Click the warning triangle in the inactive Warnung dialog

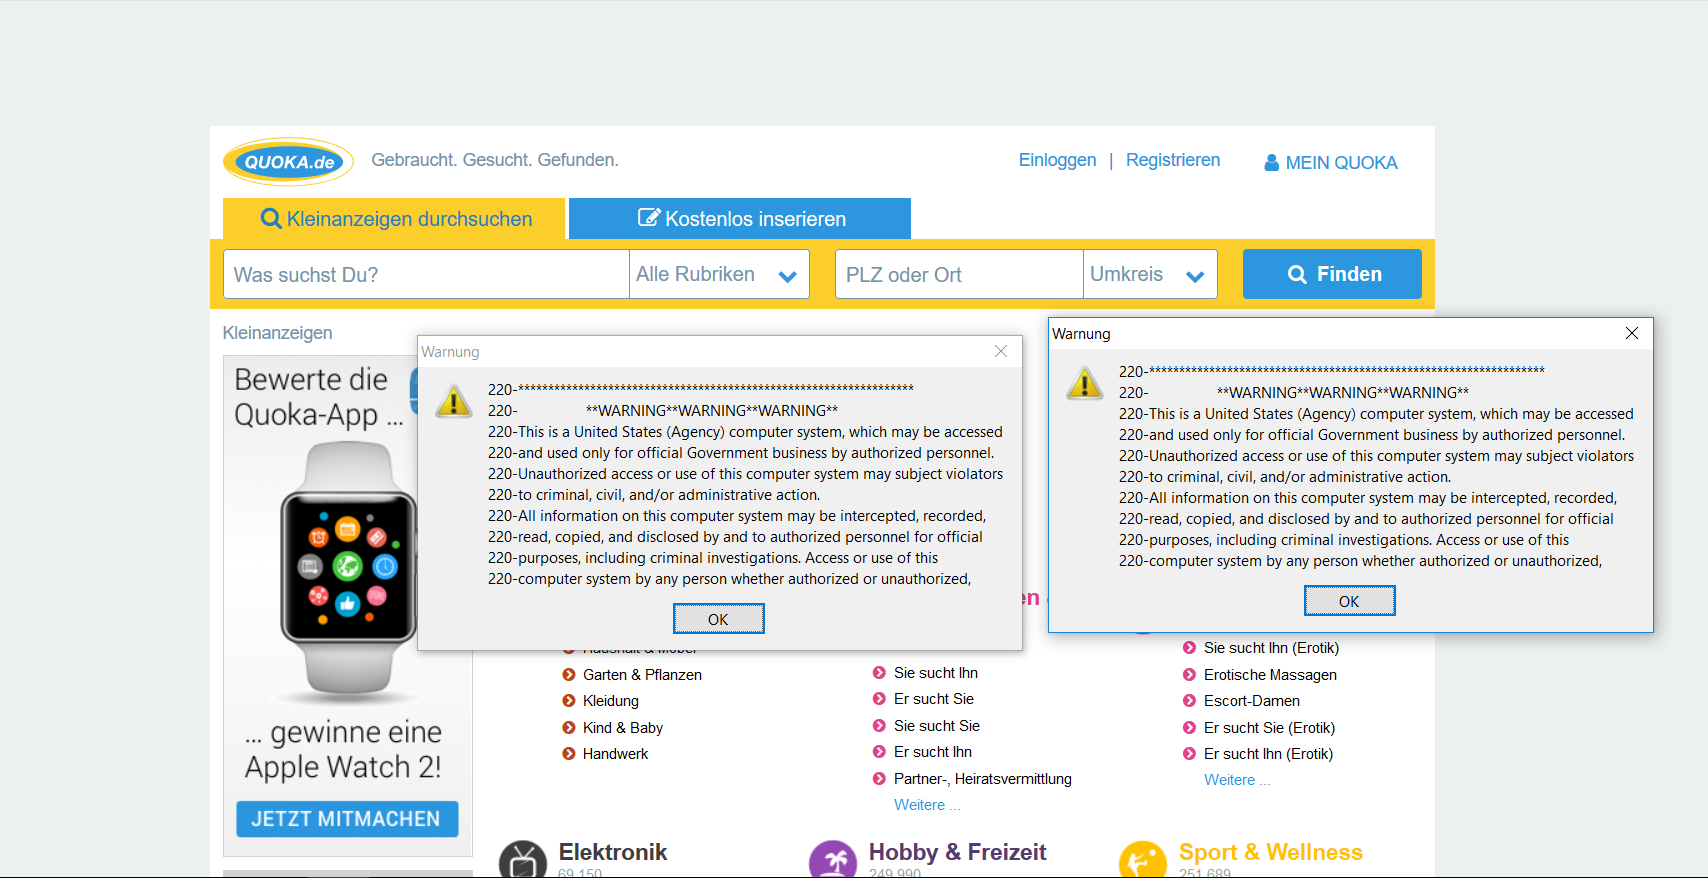click(454, 401)
